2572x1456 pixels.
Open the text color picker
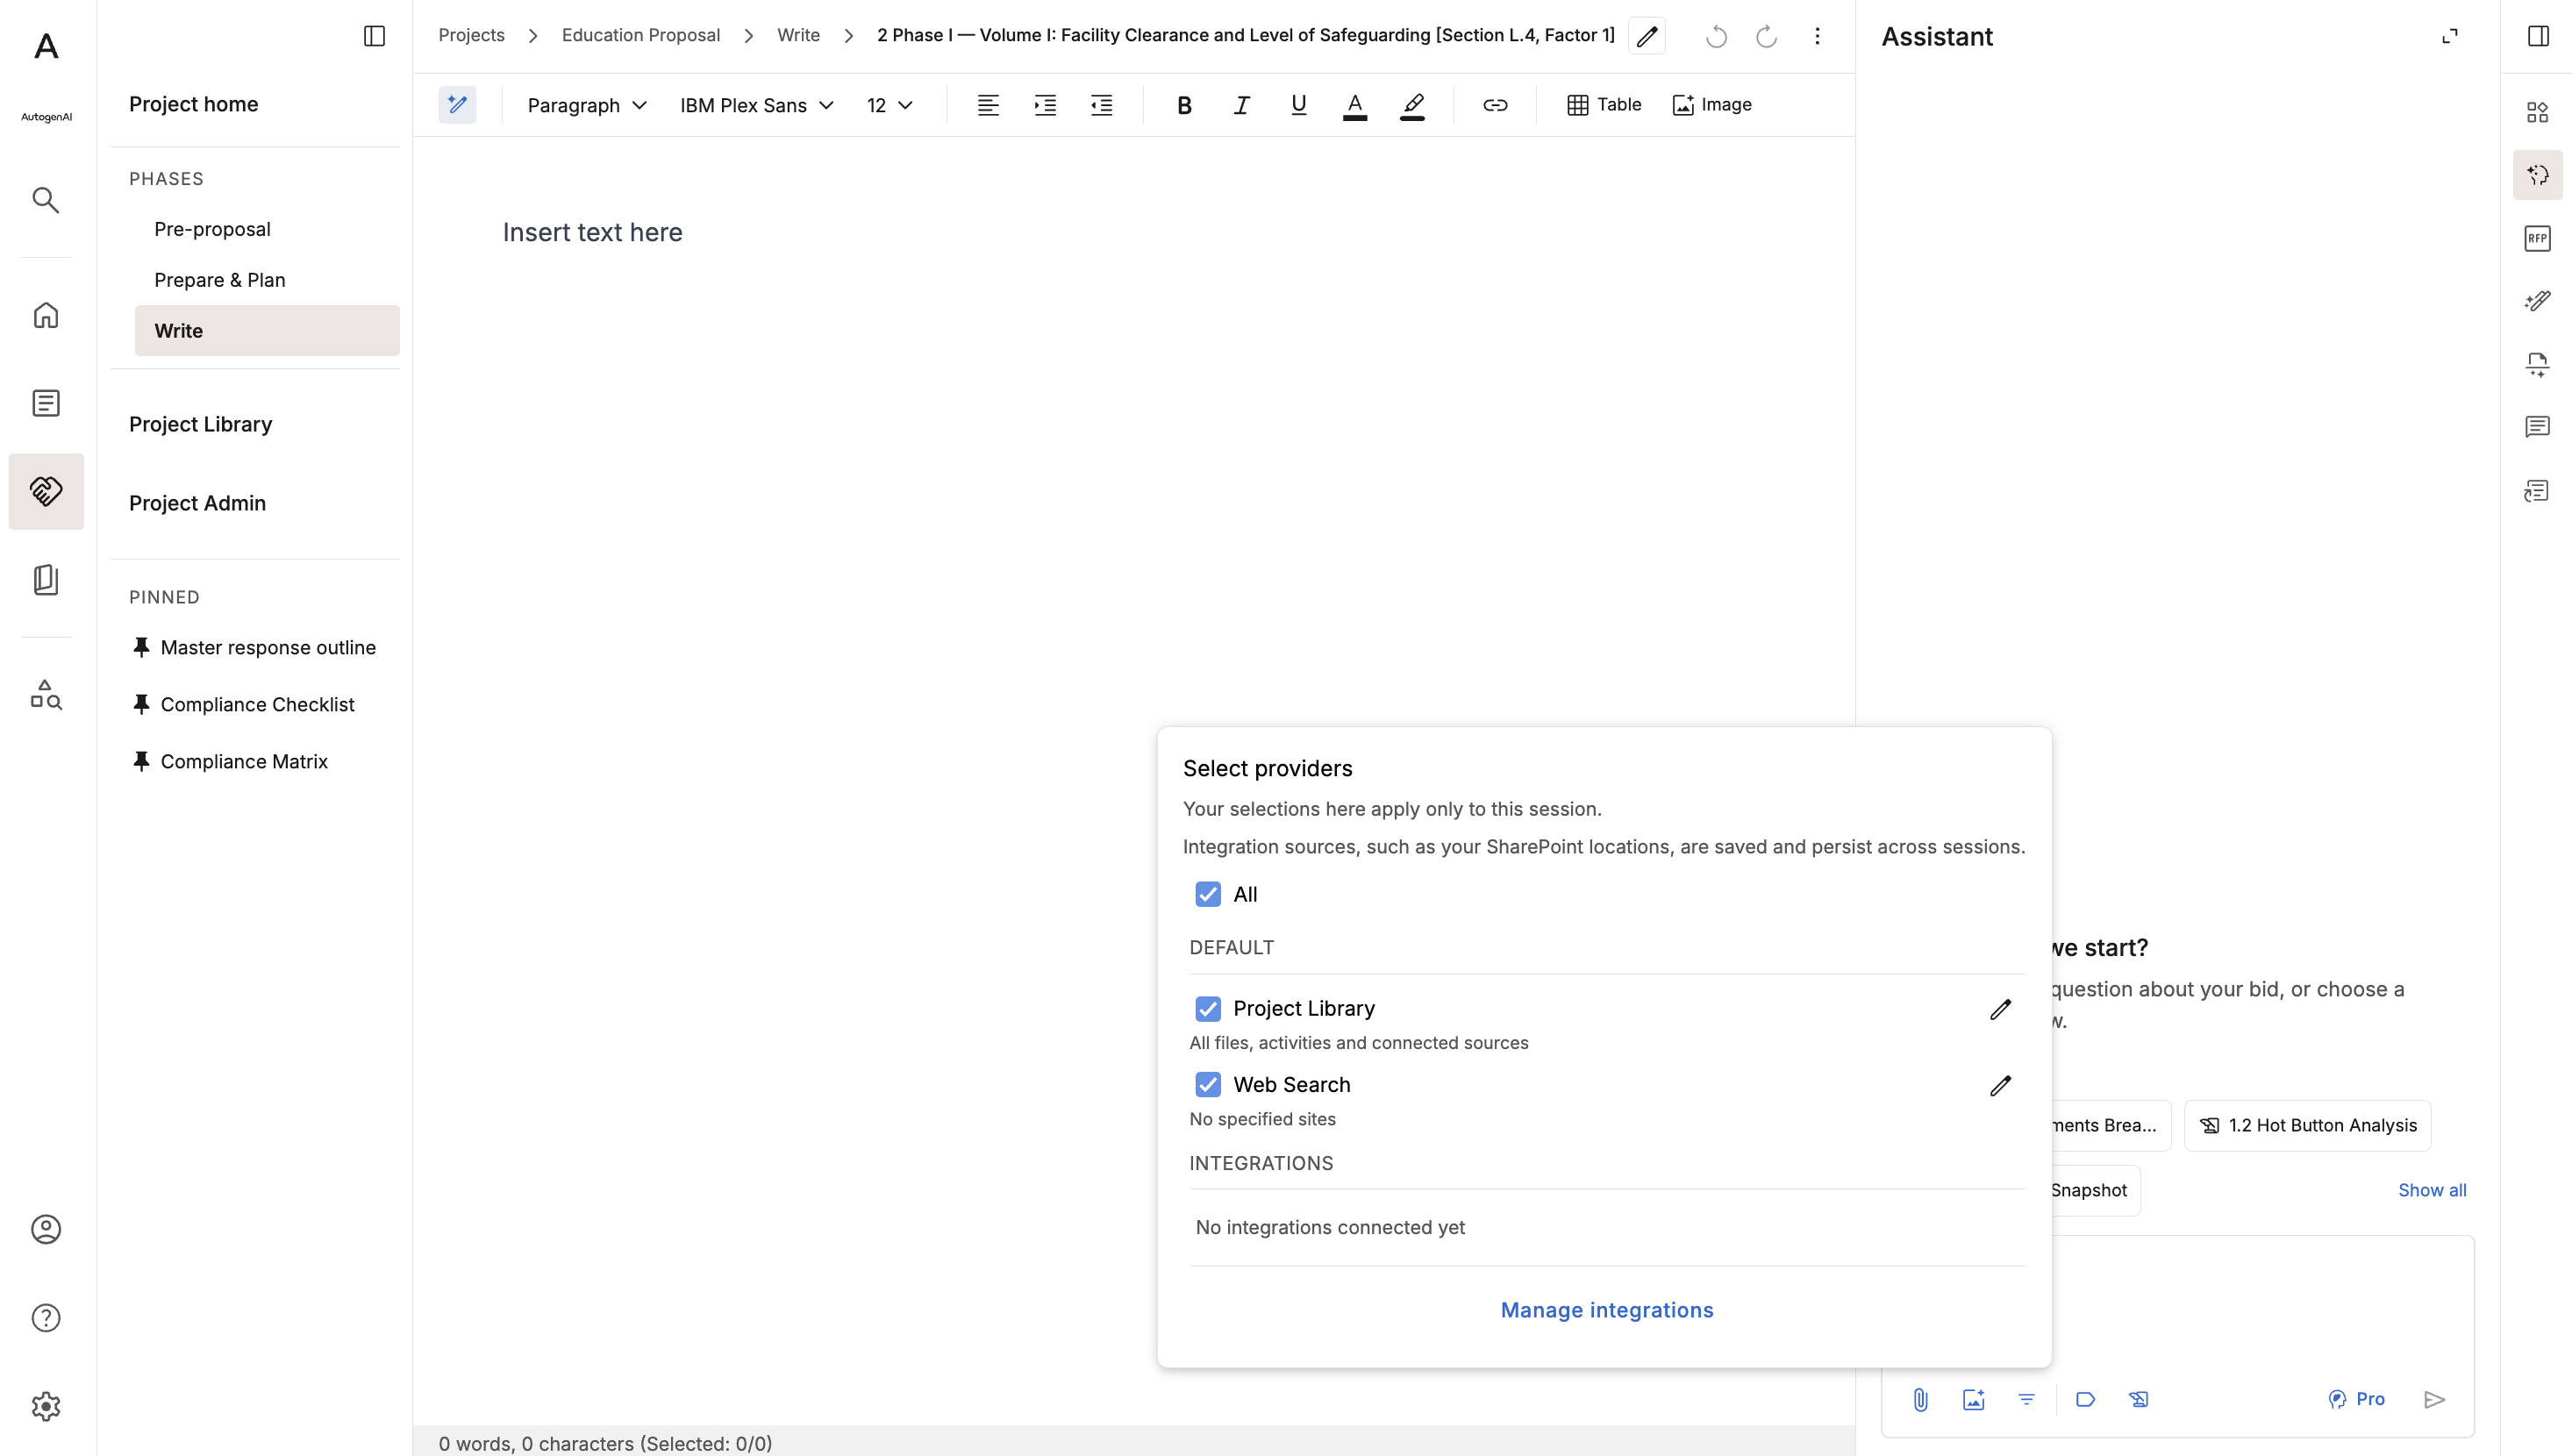click(x=1355, y=105)
